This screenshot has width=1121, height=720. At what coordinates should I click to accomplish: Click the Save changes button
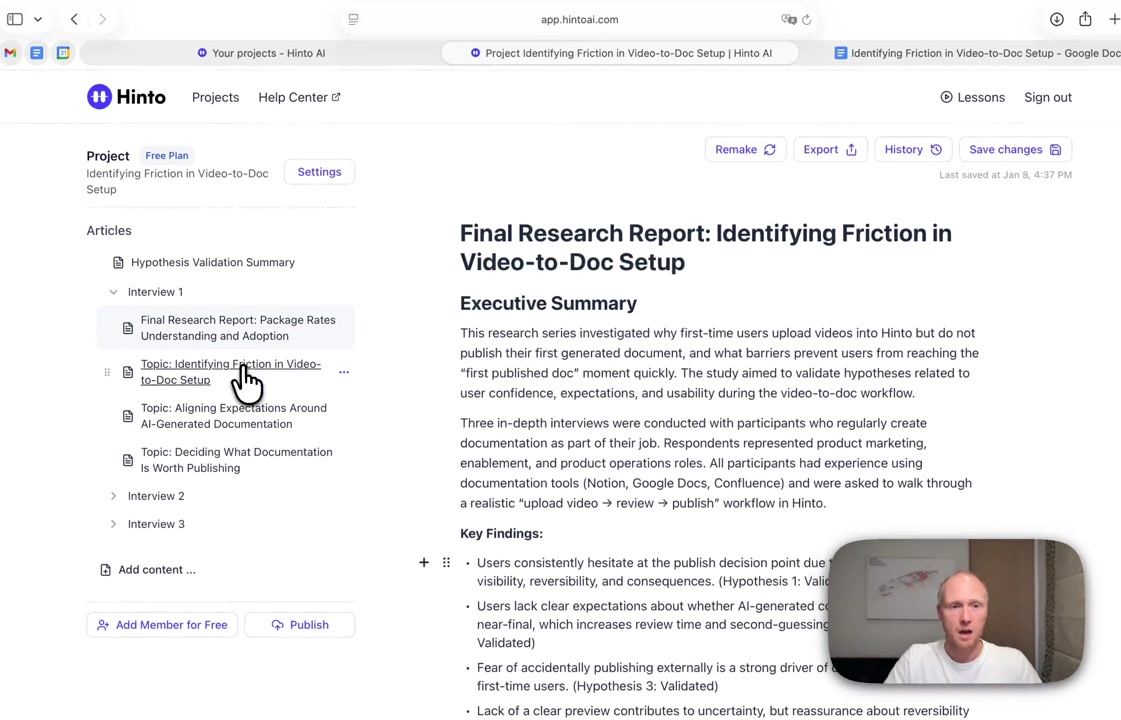tap(1015, 150)
